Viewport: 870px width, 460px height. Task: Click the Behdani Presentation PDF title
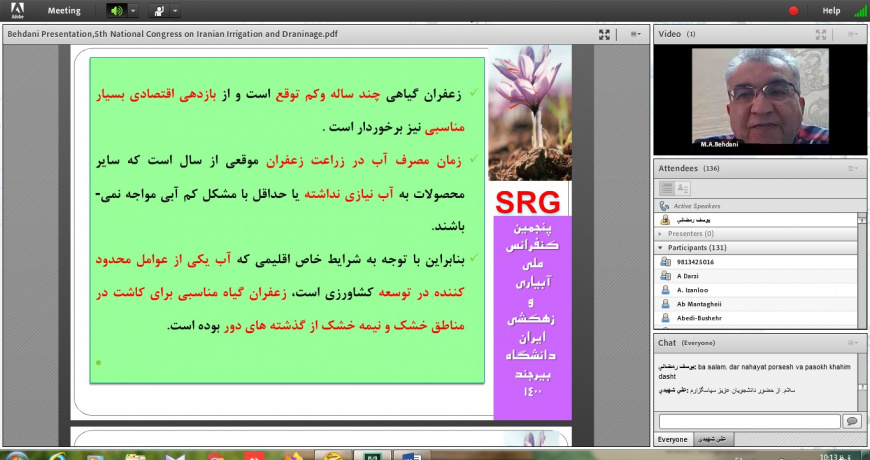[x=172, y=34]
